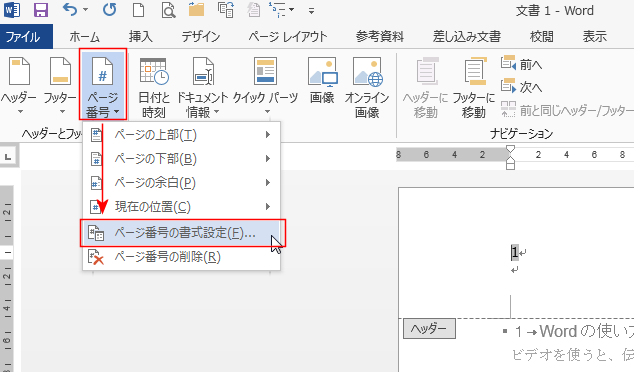The height and width of the screenshot is (372, 634).
Task: Click the greyed-out quick access toolbar icon
Action: (254, 10)
